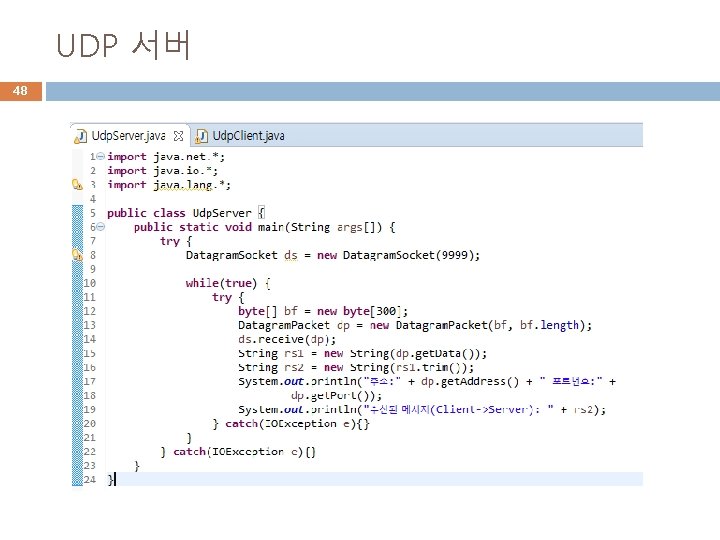Click the warning marker on line 8

pyautogui.click(x=77, y=255)
